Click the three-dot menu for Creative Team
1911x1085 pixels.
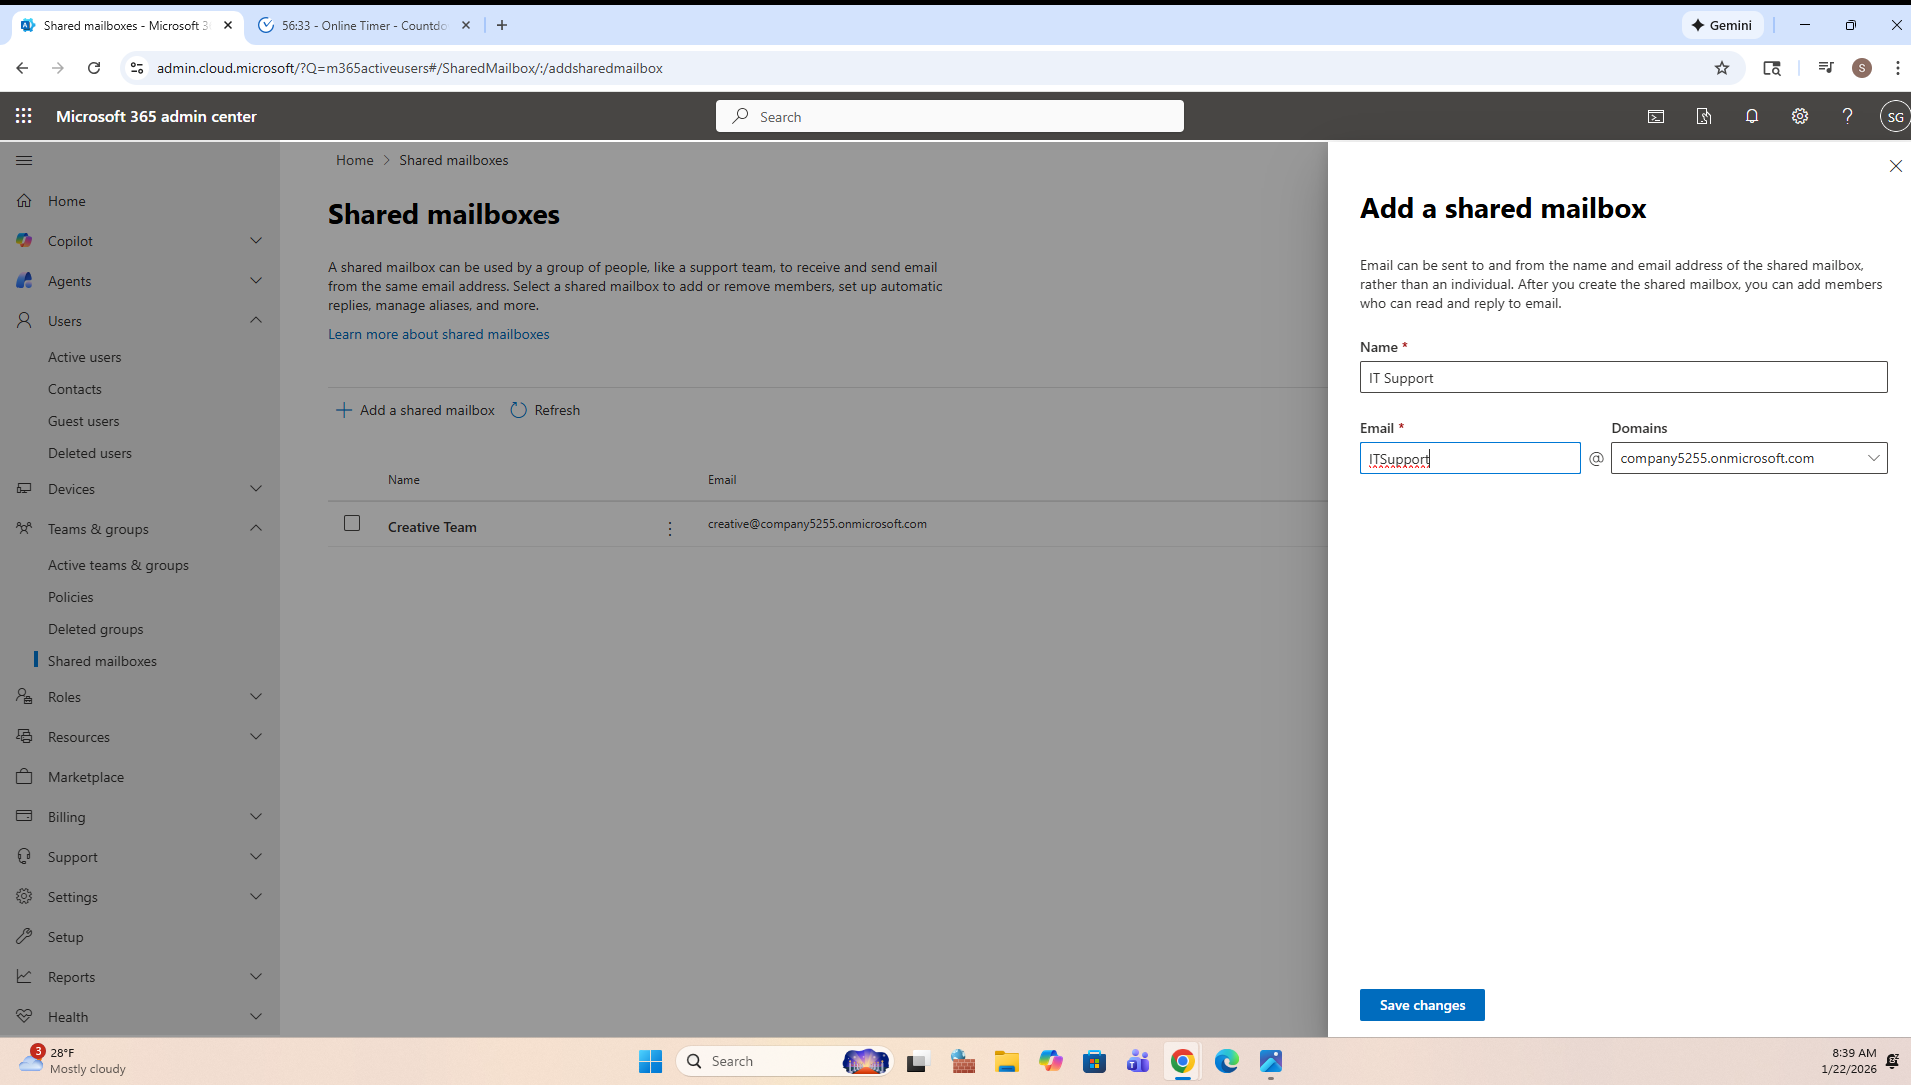670,528
